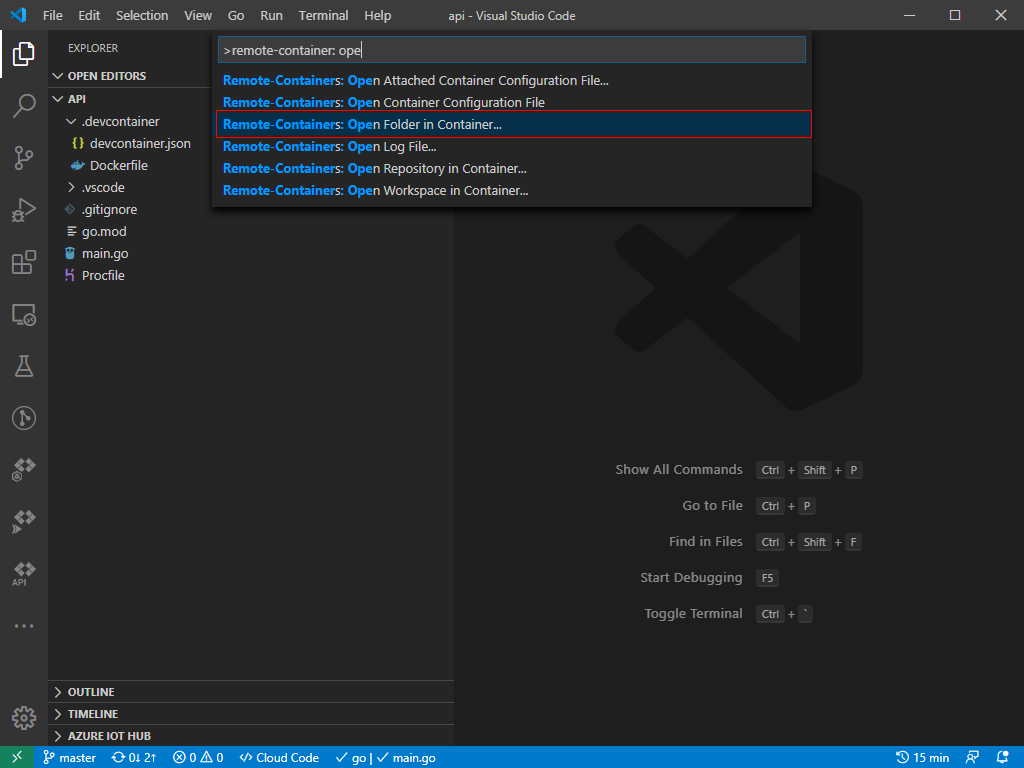Expand the Outline section
This screenshot has width=1024, height=768.
click(x=90, y=692)
